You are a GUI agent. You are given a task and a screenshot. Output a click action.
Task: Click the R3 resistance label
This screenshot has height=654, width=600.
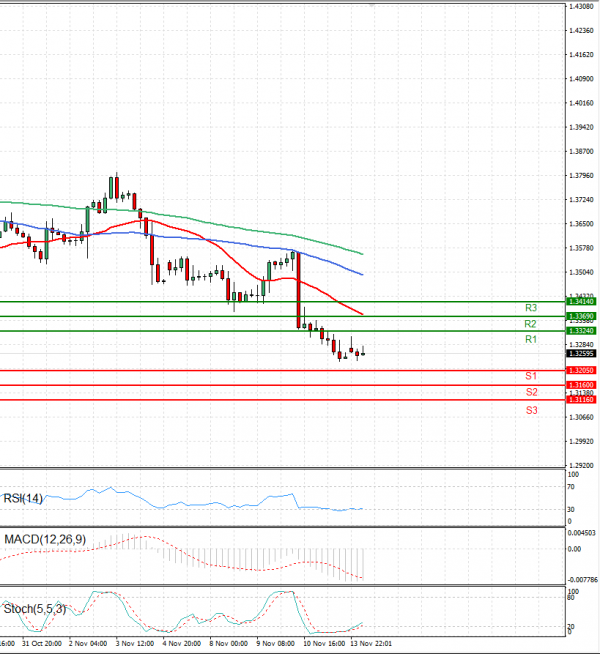[x=531, y=308]
